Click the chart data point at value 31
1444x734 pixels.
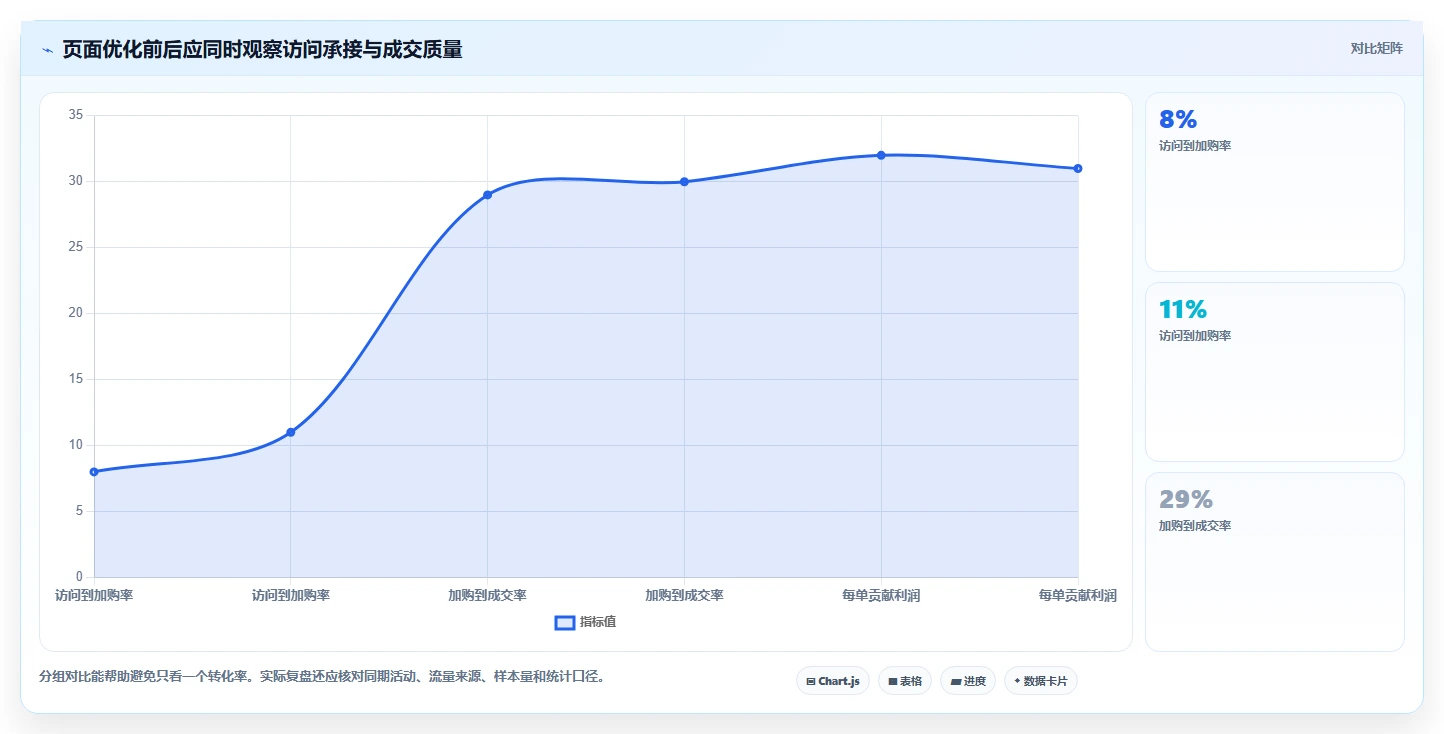(1078, 168)
